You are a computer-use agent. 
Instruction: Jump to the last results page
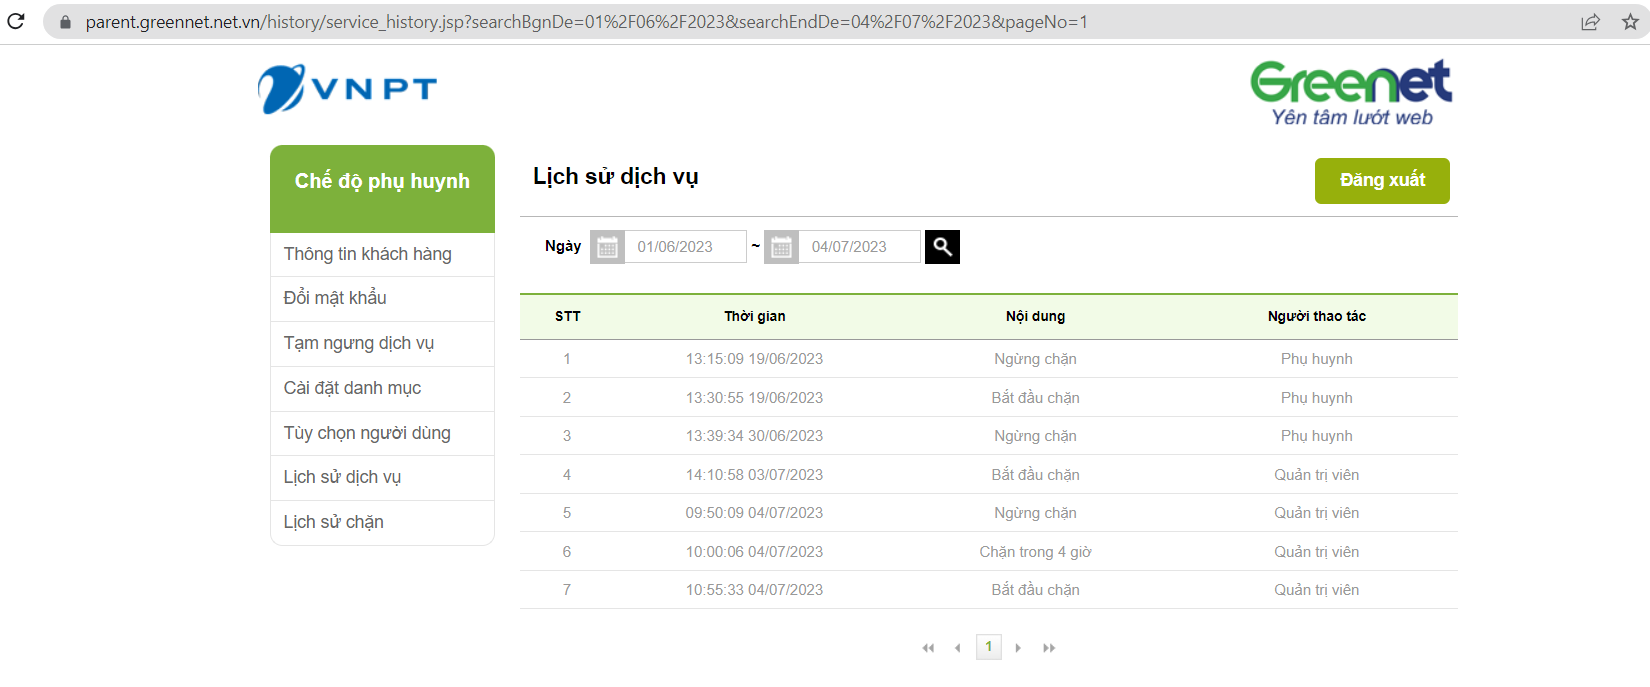(1049, 648)
